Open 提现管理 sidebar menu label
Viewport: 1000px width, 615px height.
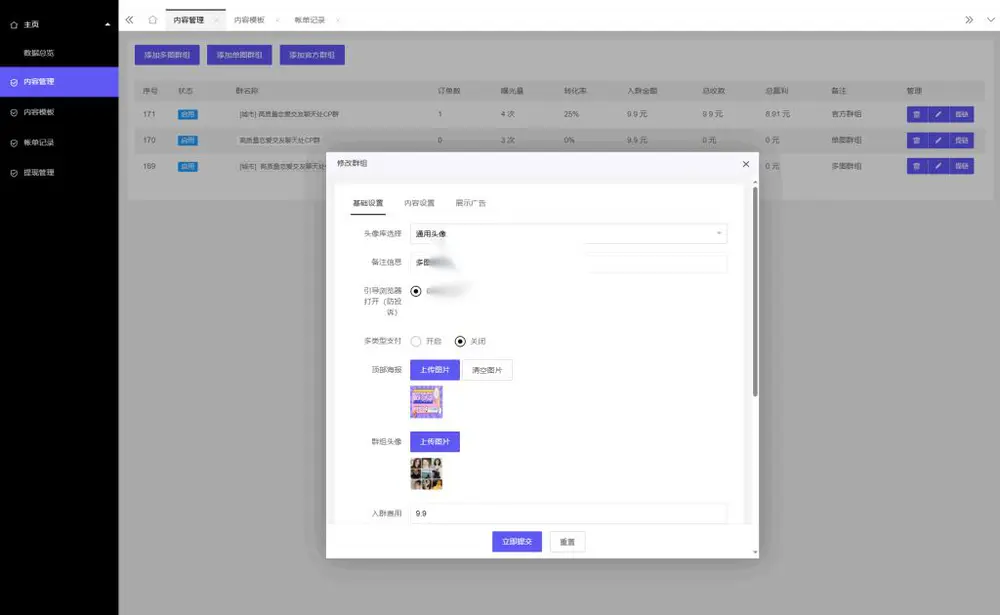coord(39,172)
